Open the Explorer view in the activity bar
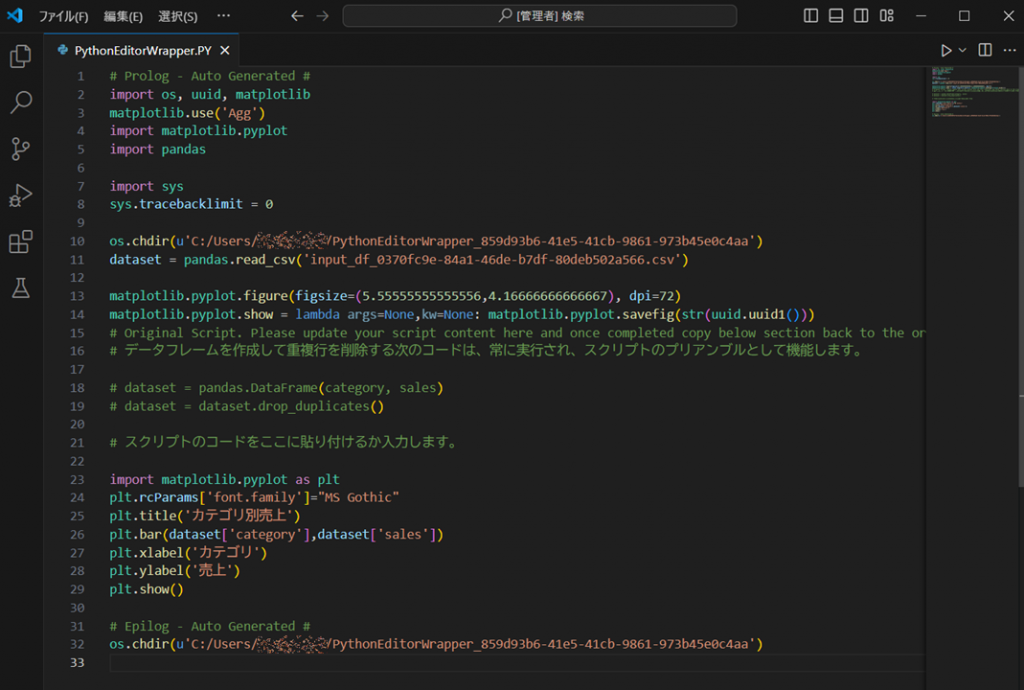This screenshot has width=1024, height=690. pos(20,58)
